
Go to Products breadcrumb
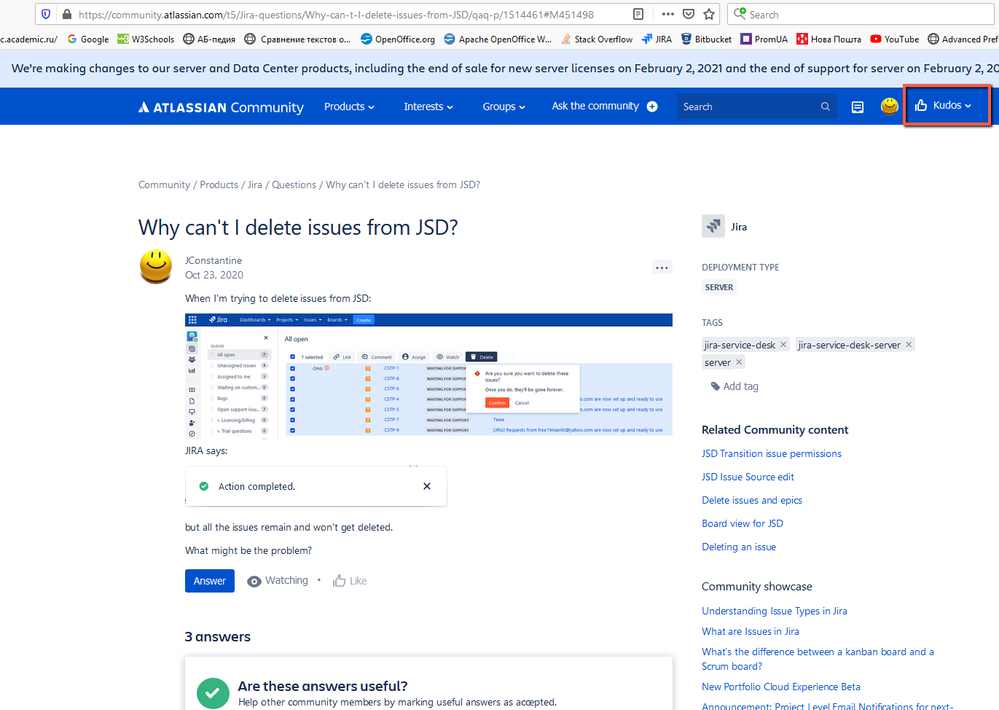[x=219, y=185]
